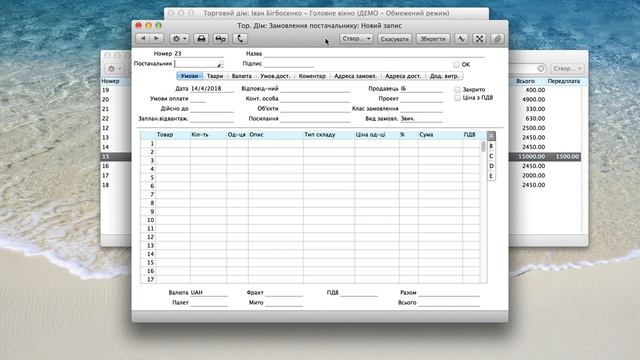Click the Скасувати button
The height and width of the screenshot is (360, 640).
point(394,39)
